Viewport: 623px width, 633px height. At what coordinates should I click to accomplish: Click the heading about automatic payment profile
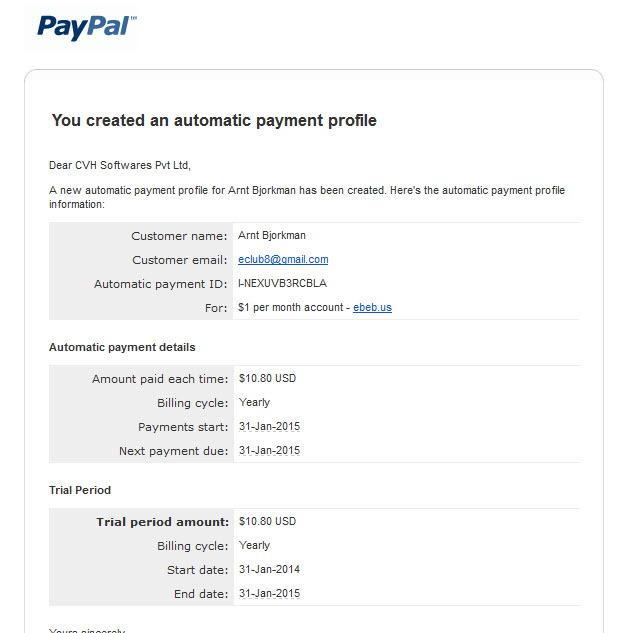[214, 120]
